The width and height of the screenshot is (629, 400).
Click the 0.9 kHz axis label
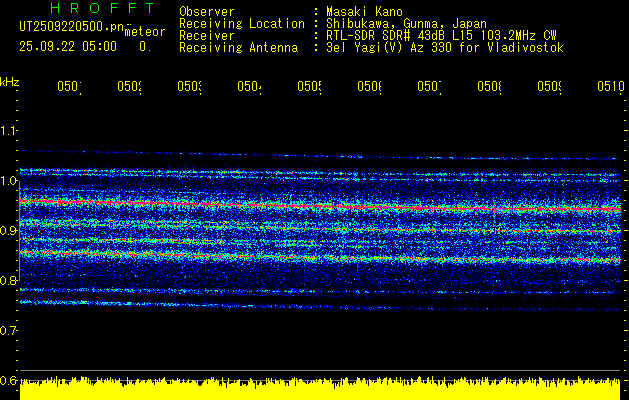pos(9,230)
